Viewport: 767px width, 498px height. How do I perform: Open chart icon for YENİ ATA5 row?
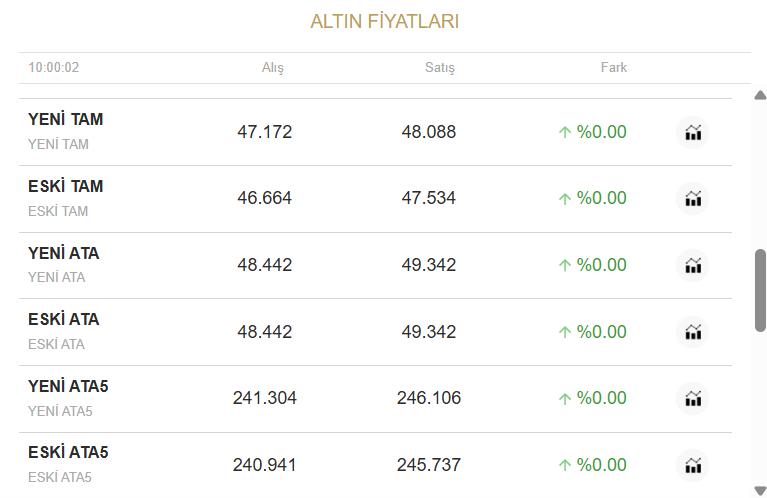click(x=693, y=398)
